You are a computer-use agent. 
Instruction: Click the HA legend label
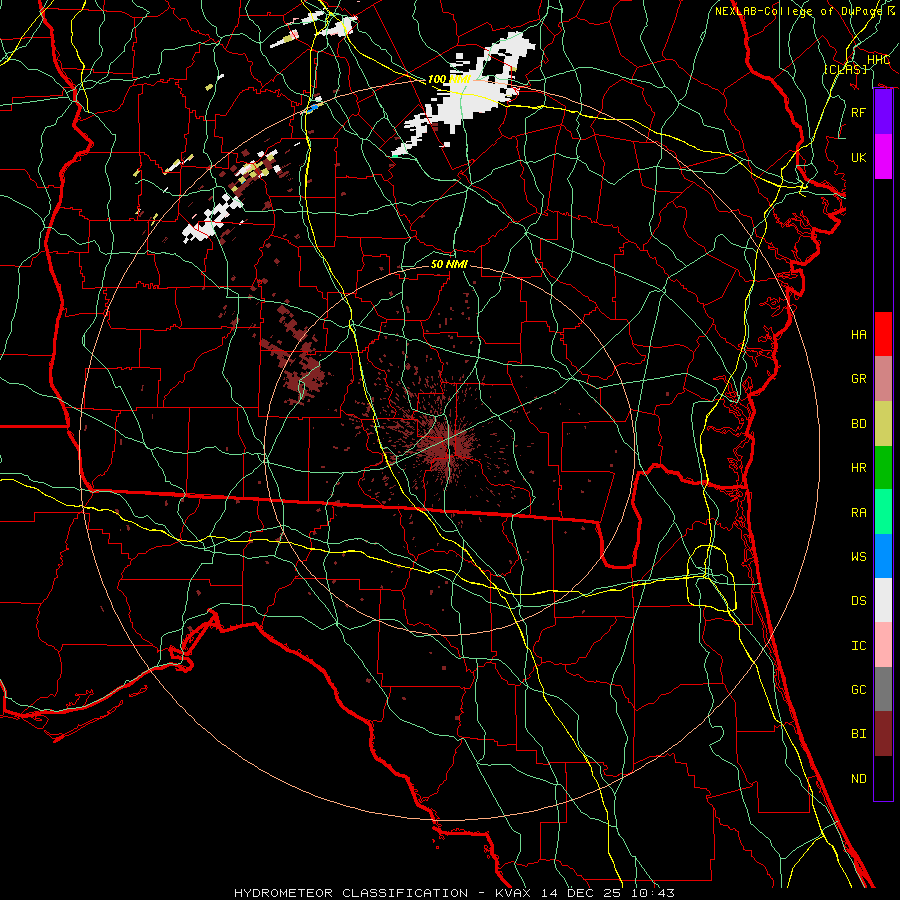click(x=859, y=334)
